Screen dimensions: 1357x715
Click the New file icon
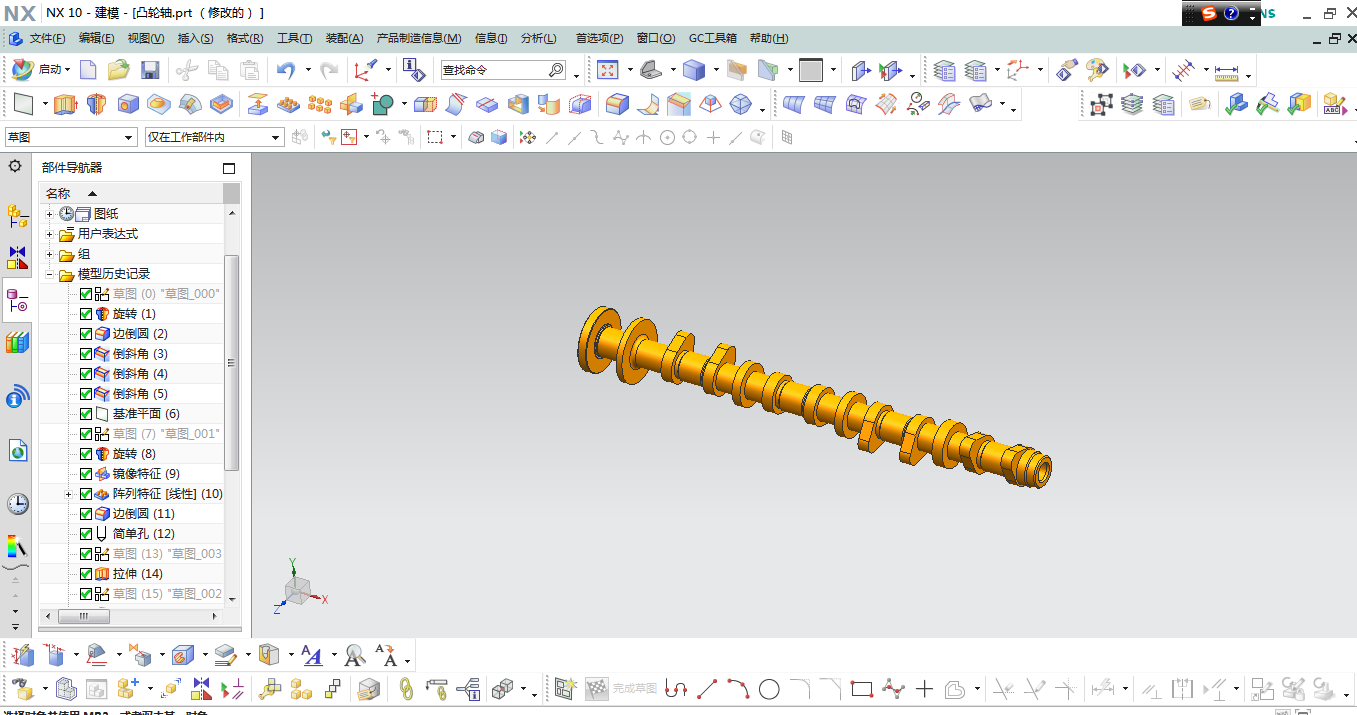[x=88, y=70]
